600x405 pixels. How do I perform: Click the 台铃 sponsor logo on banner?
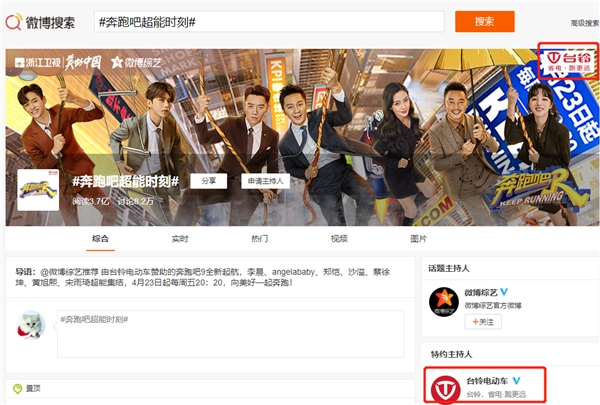568,61
